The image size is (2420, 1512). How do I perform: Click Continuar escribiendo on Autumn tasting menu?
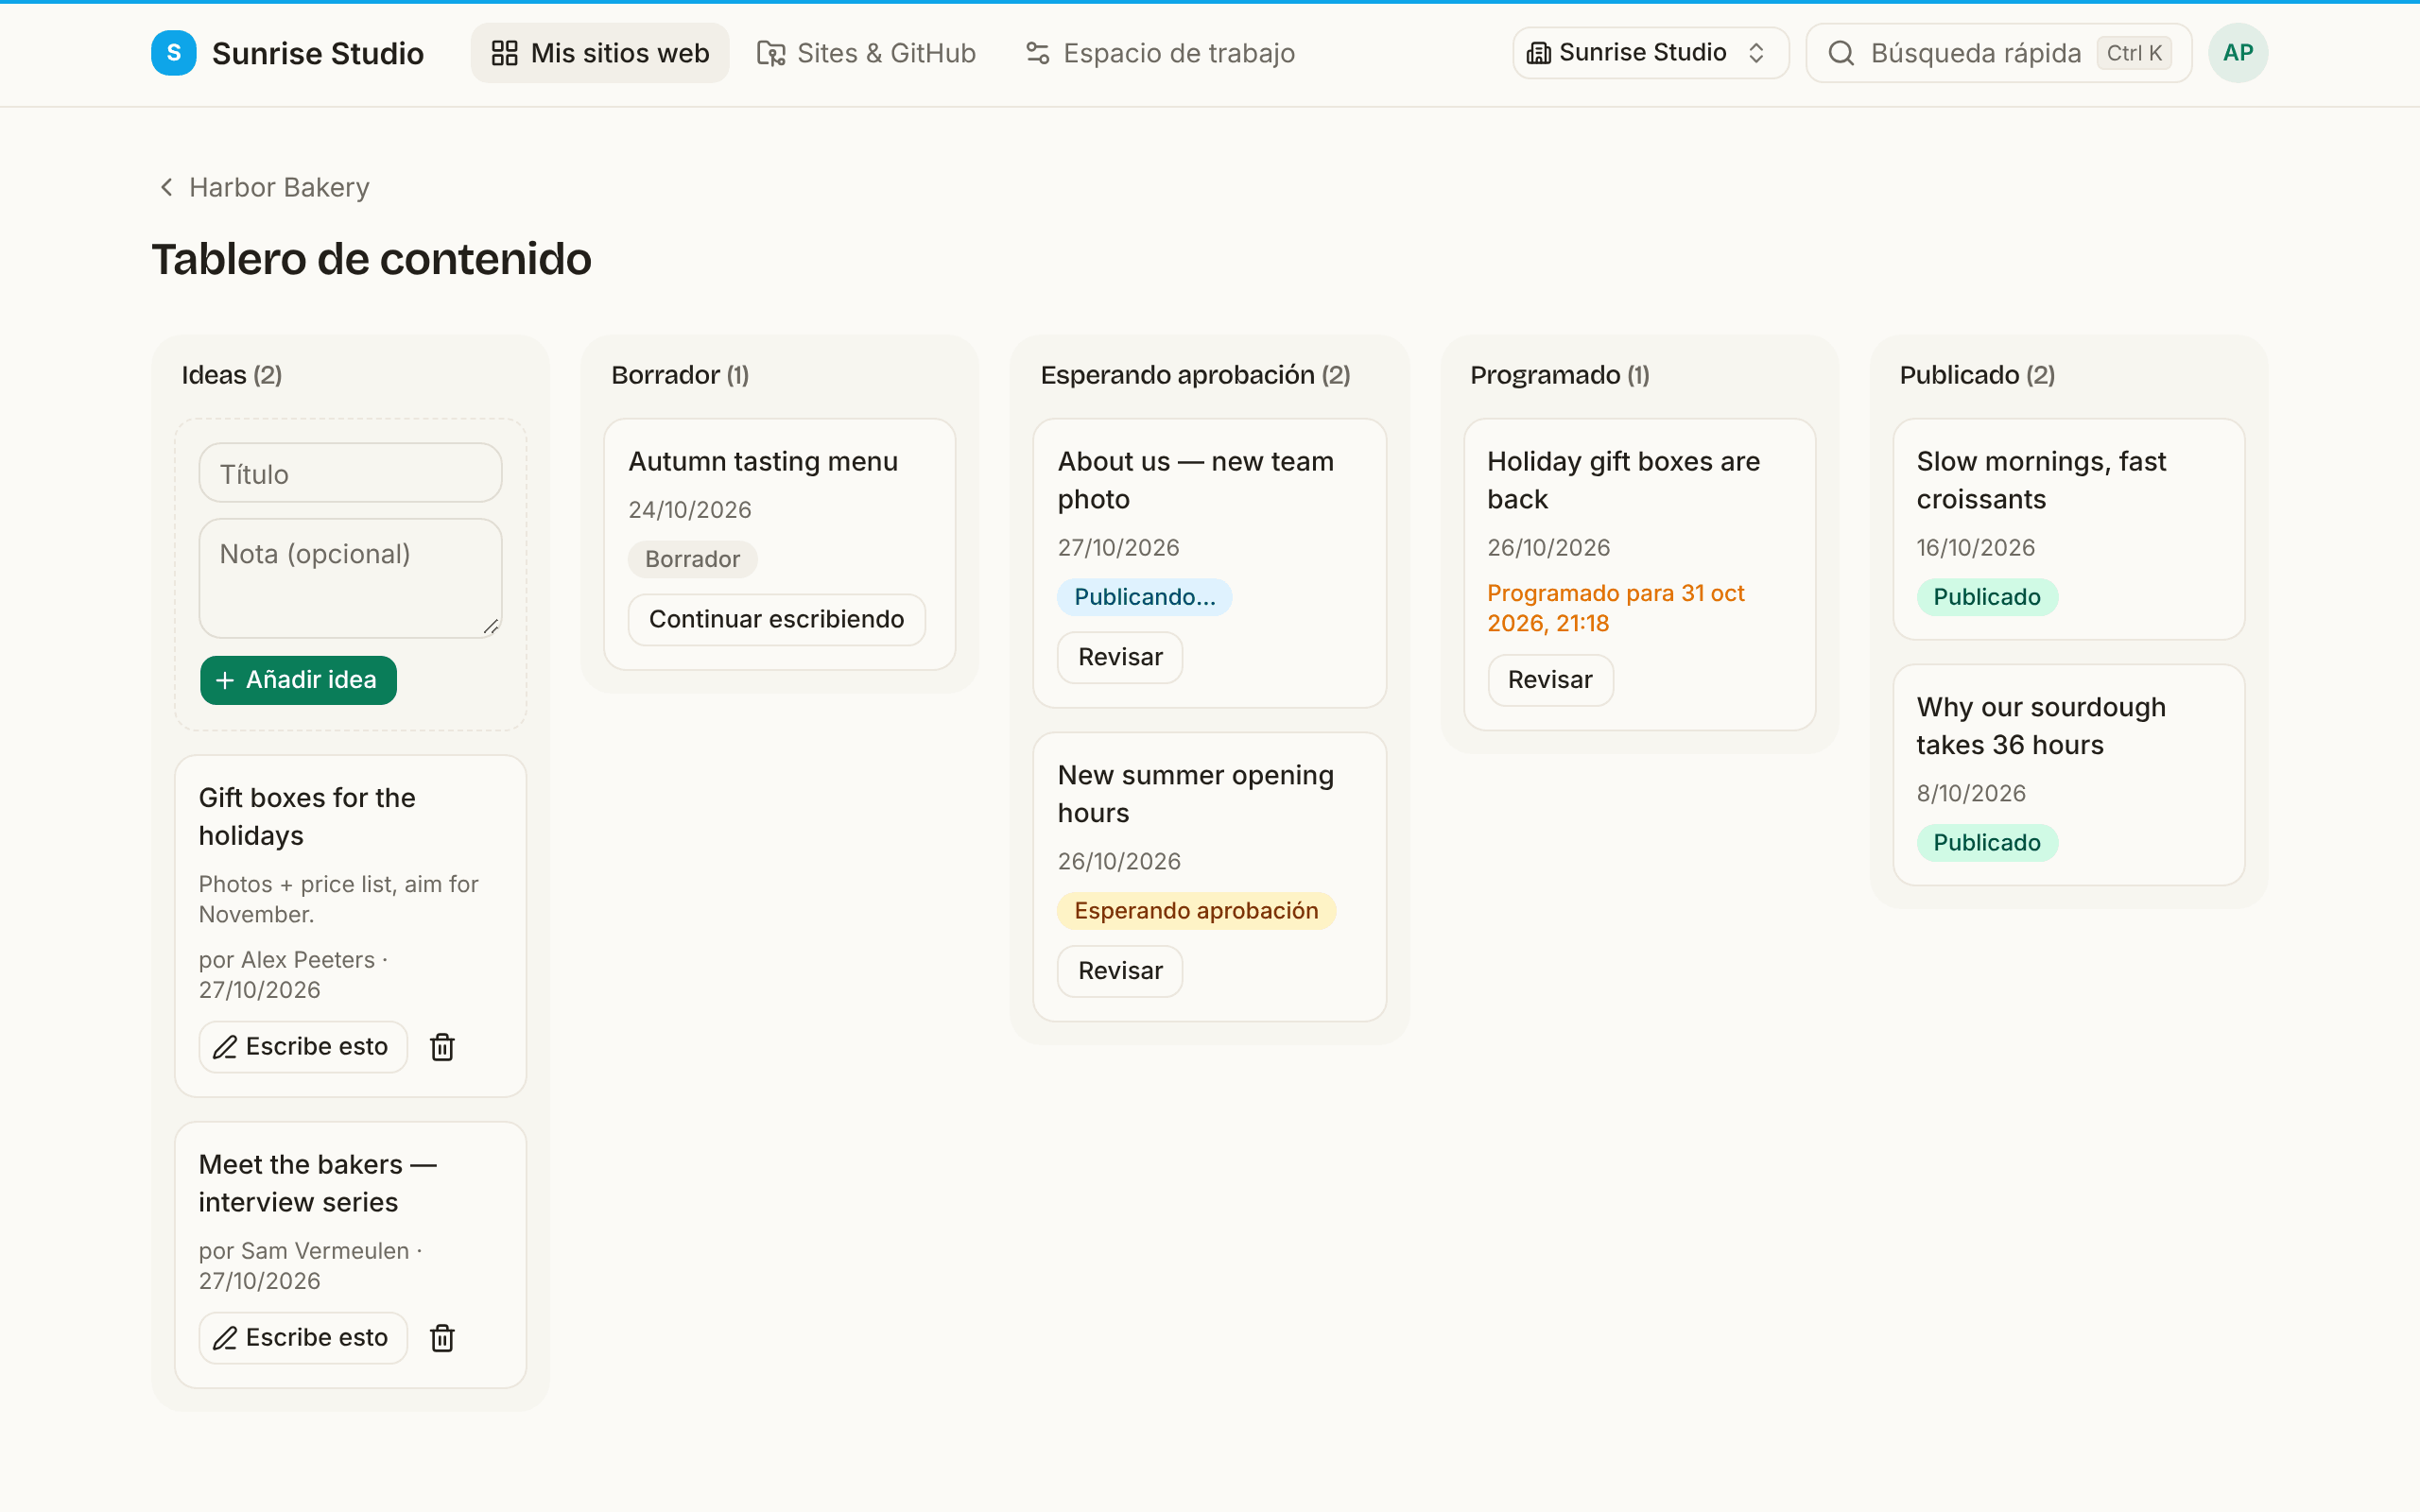pos(776,619)
